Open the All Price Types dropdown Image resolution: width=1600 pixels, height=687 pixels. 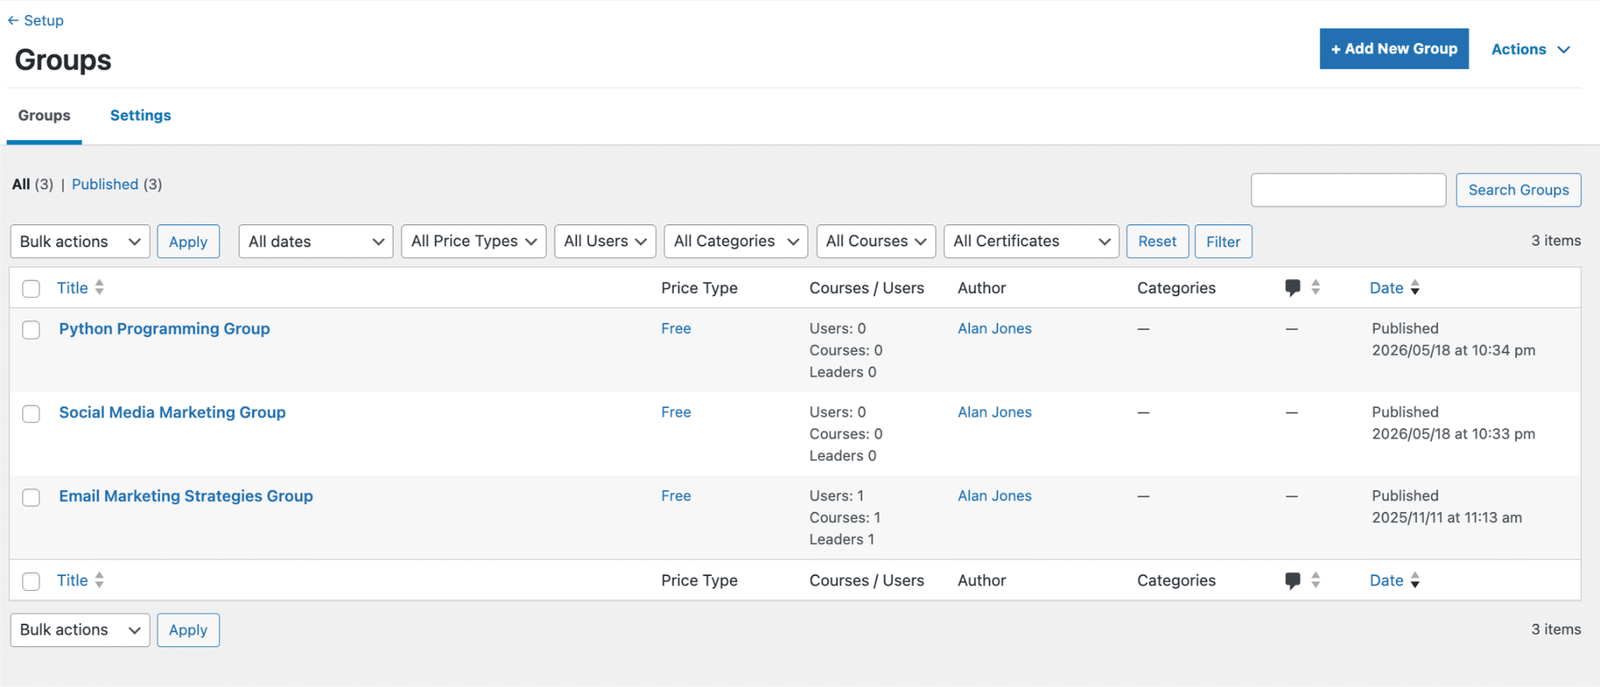pyautogui.click(x=474, y=242)
